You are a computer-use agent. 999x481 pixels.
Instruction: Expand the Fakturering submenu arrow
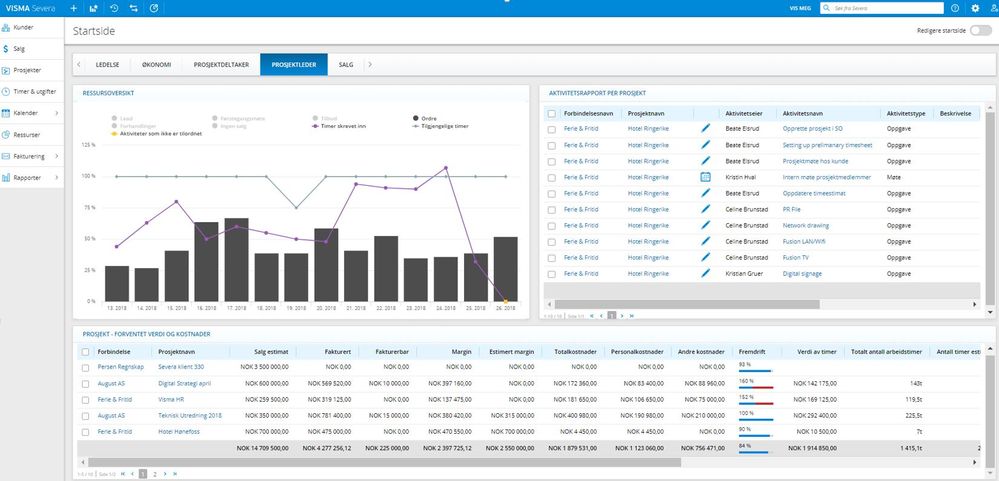(x=57, y=156)
